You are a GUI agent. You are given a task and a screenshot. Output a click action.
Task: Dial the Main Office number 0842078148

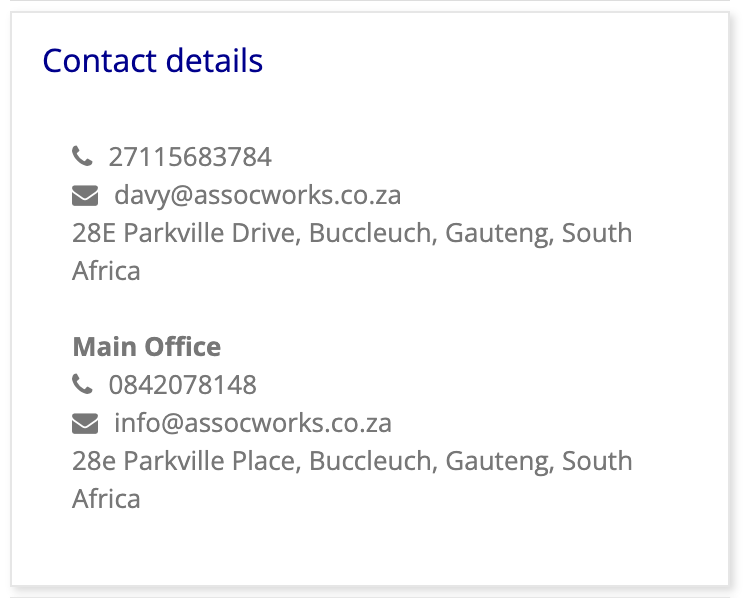tap(183, 384)
